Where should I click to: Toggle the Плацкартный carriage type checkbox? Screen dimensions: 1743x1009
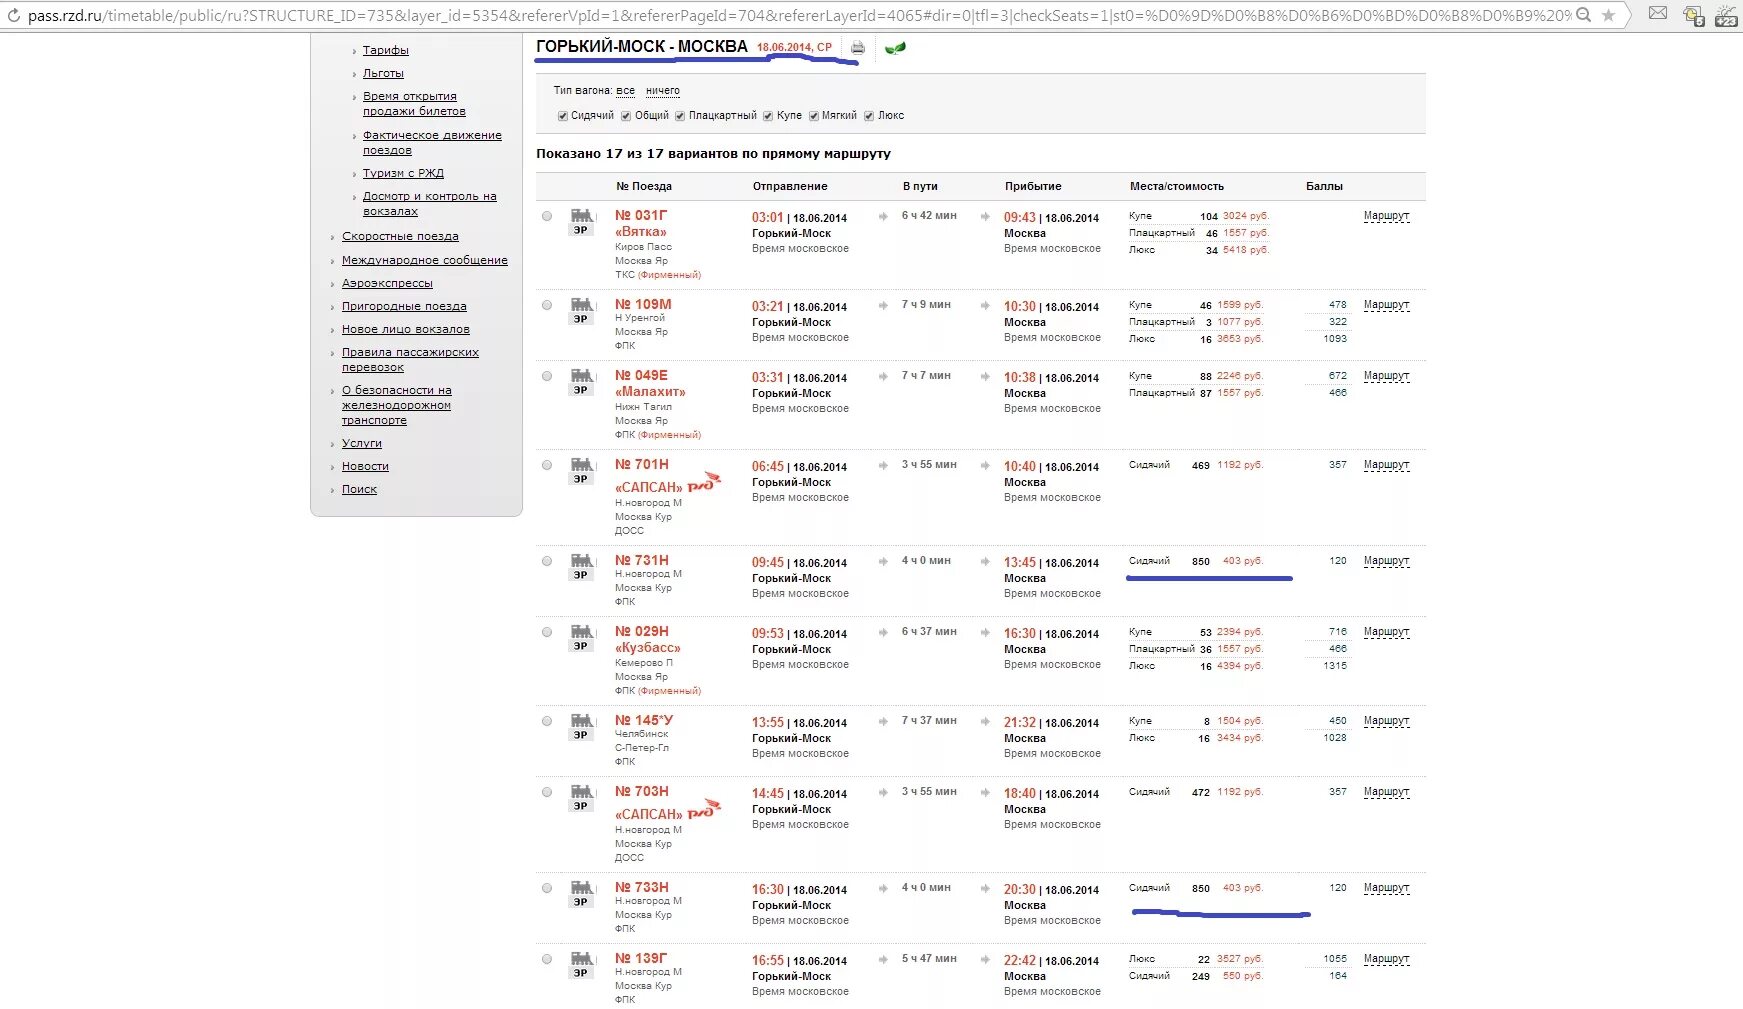tap(680, 116)
